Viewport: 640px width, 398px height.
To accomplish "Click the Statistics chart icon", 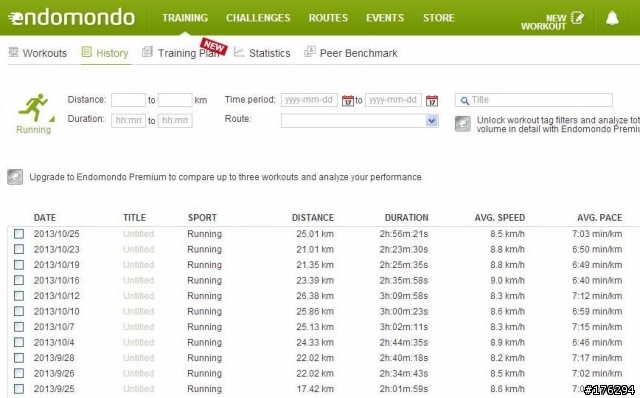I will tap(239, 52).
